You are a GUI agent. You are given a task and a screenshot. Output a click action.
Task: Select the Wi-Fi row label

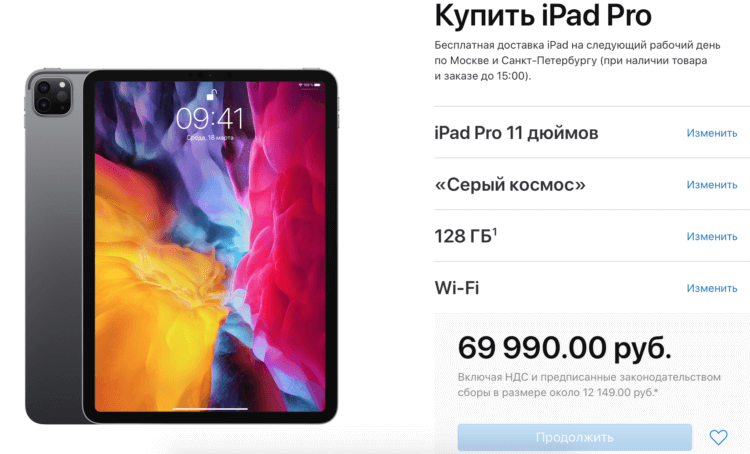point(457,288)
